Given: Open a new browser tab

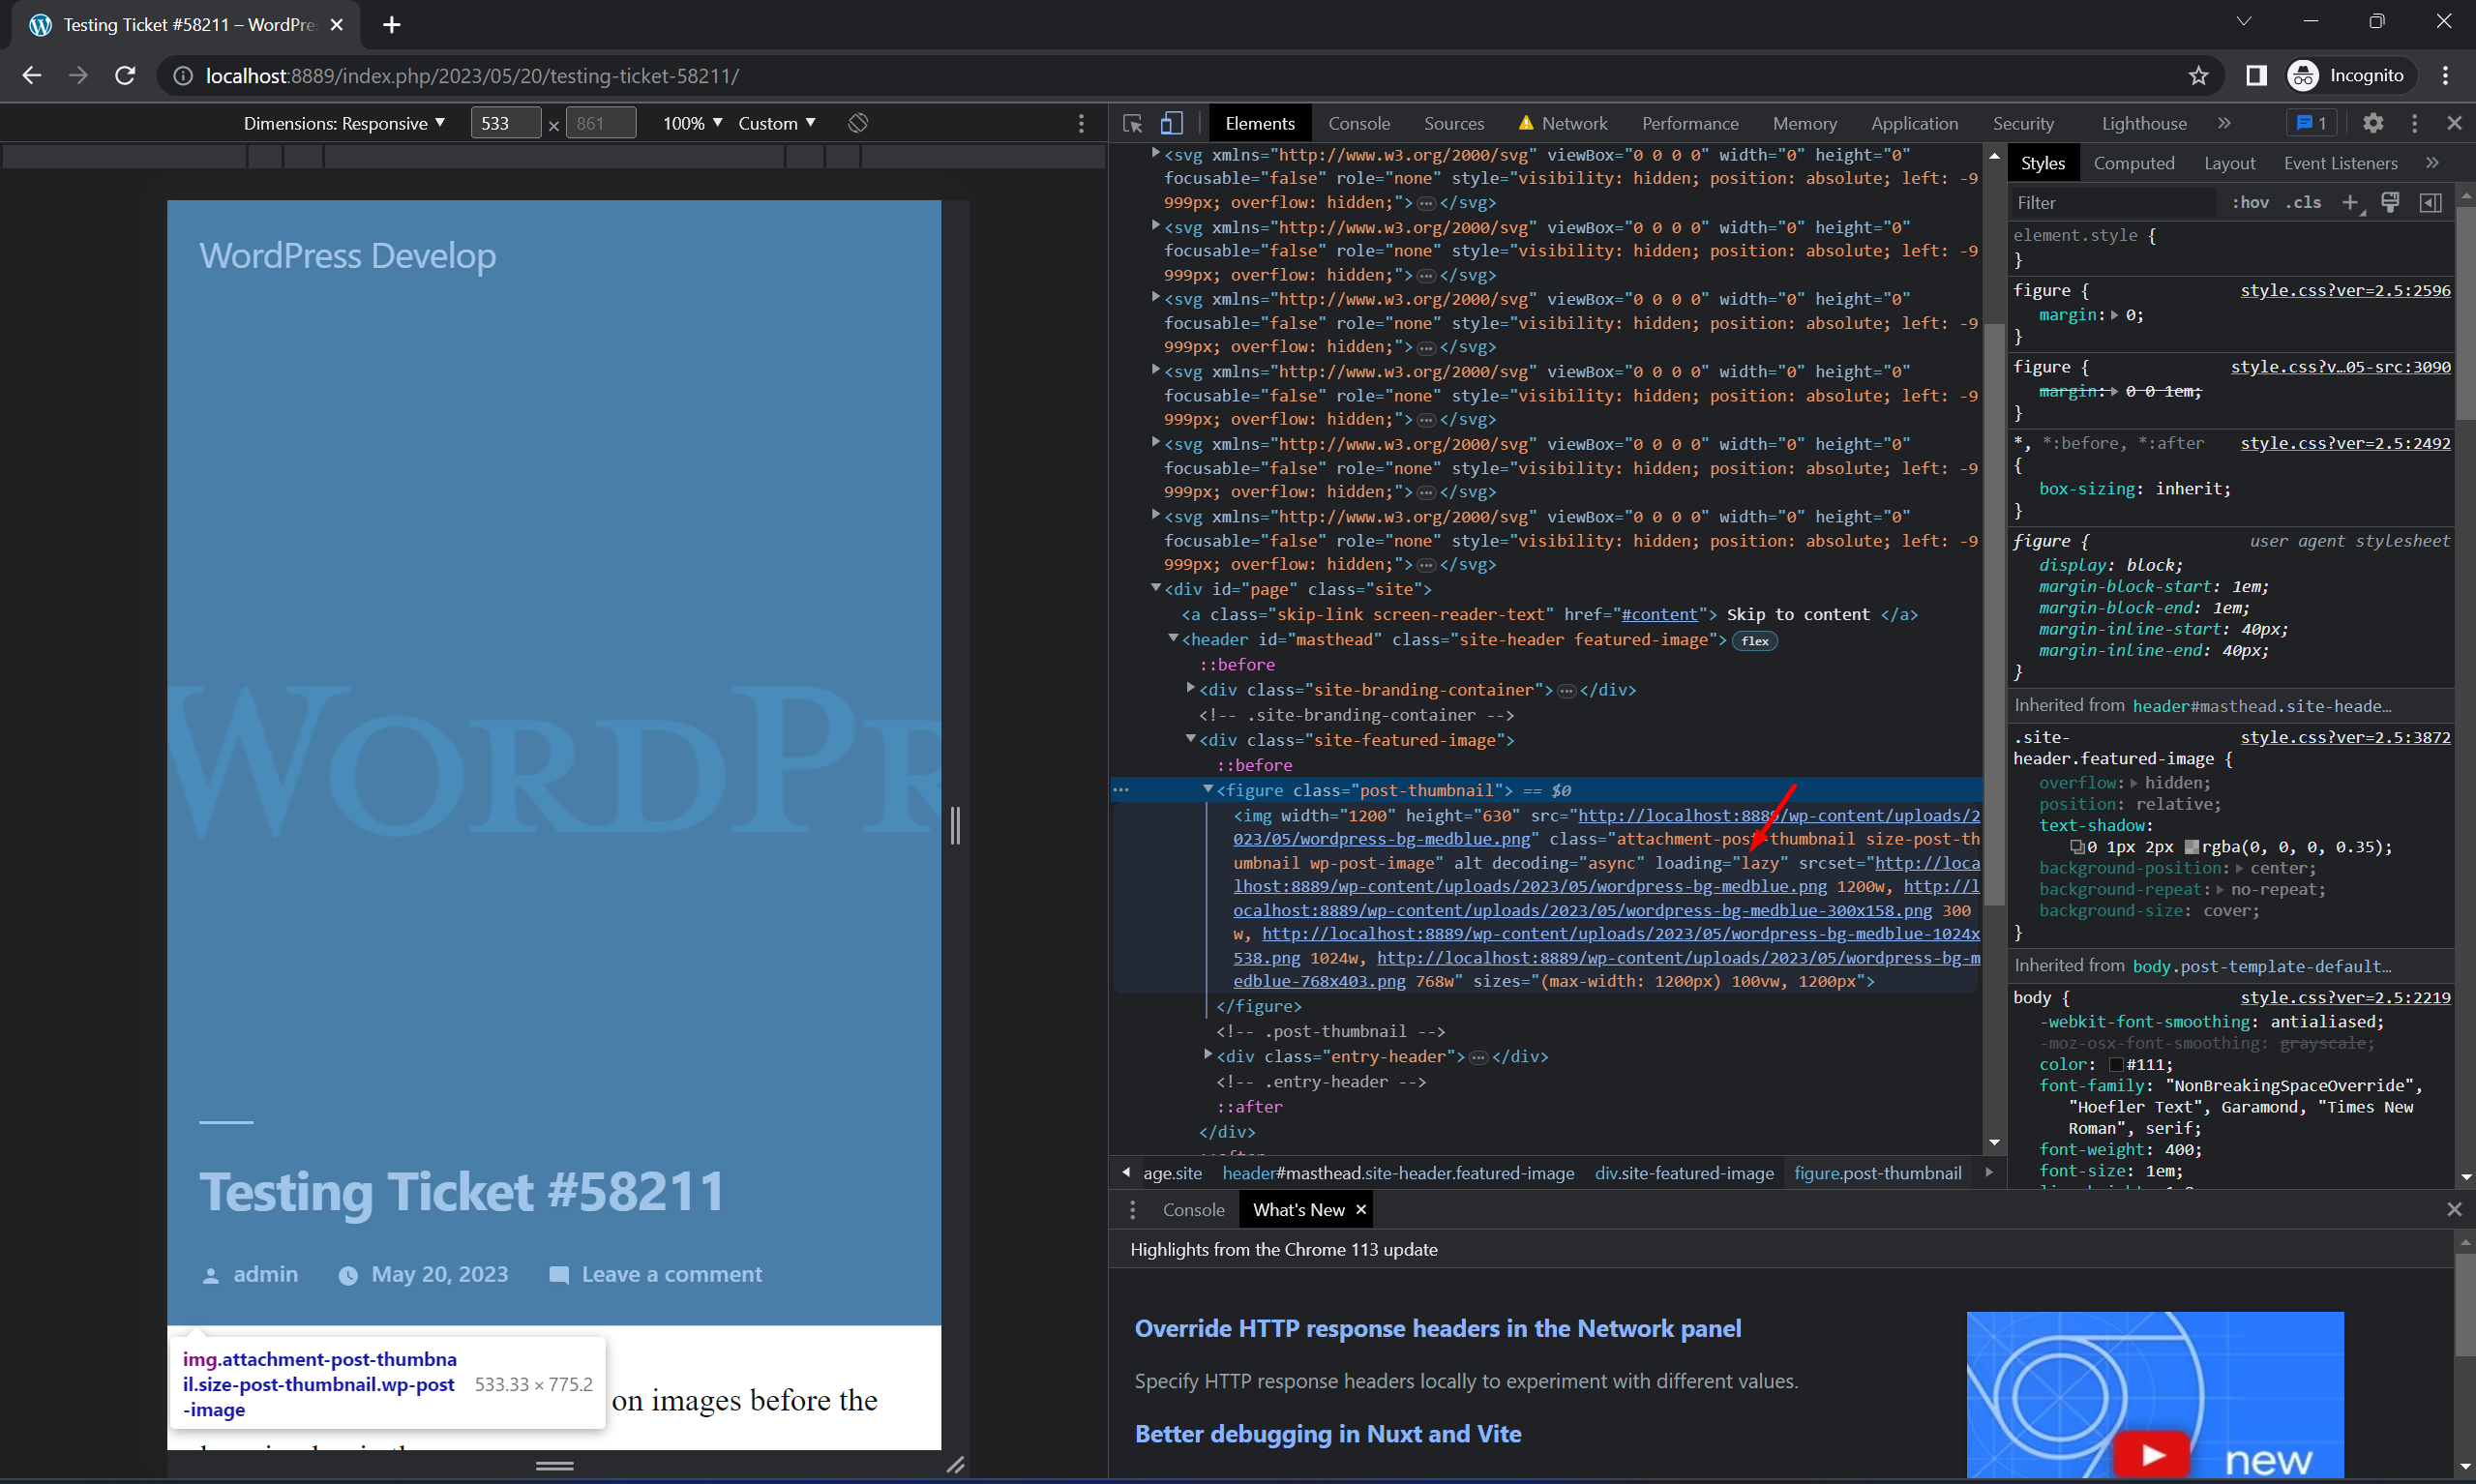Looking at the screenshot, I should click(392, 24).
